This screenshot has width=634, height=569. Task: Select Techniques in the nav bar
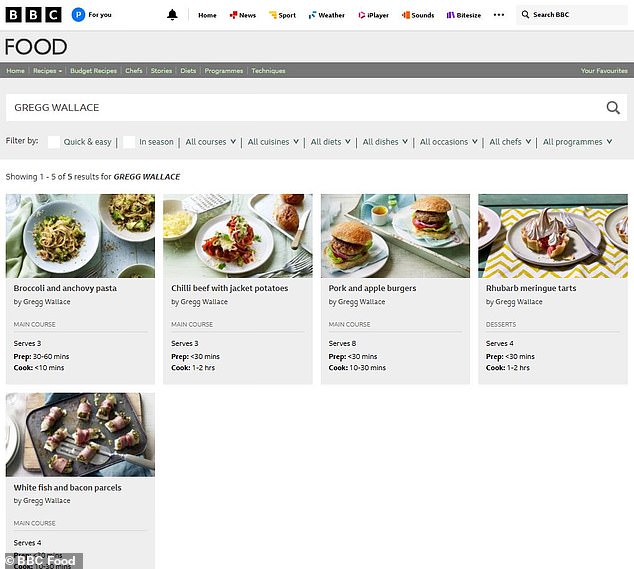[268, 71]
